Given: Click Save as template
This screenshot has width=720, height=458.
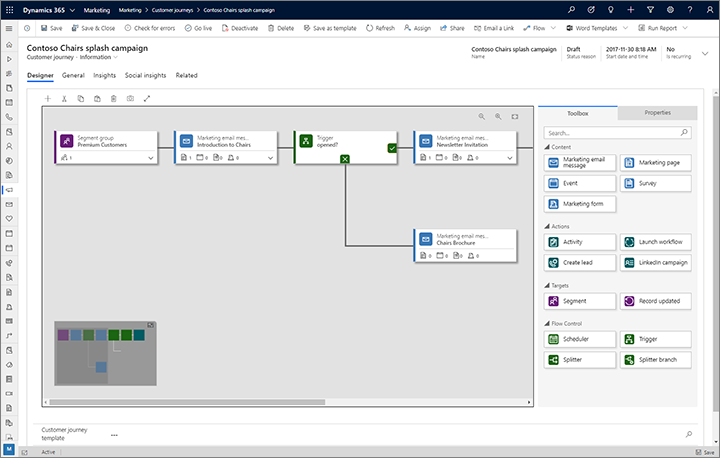Looking at the screenshot, I should click(330, 28).
